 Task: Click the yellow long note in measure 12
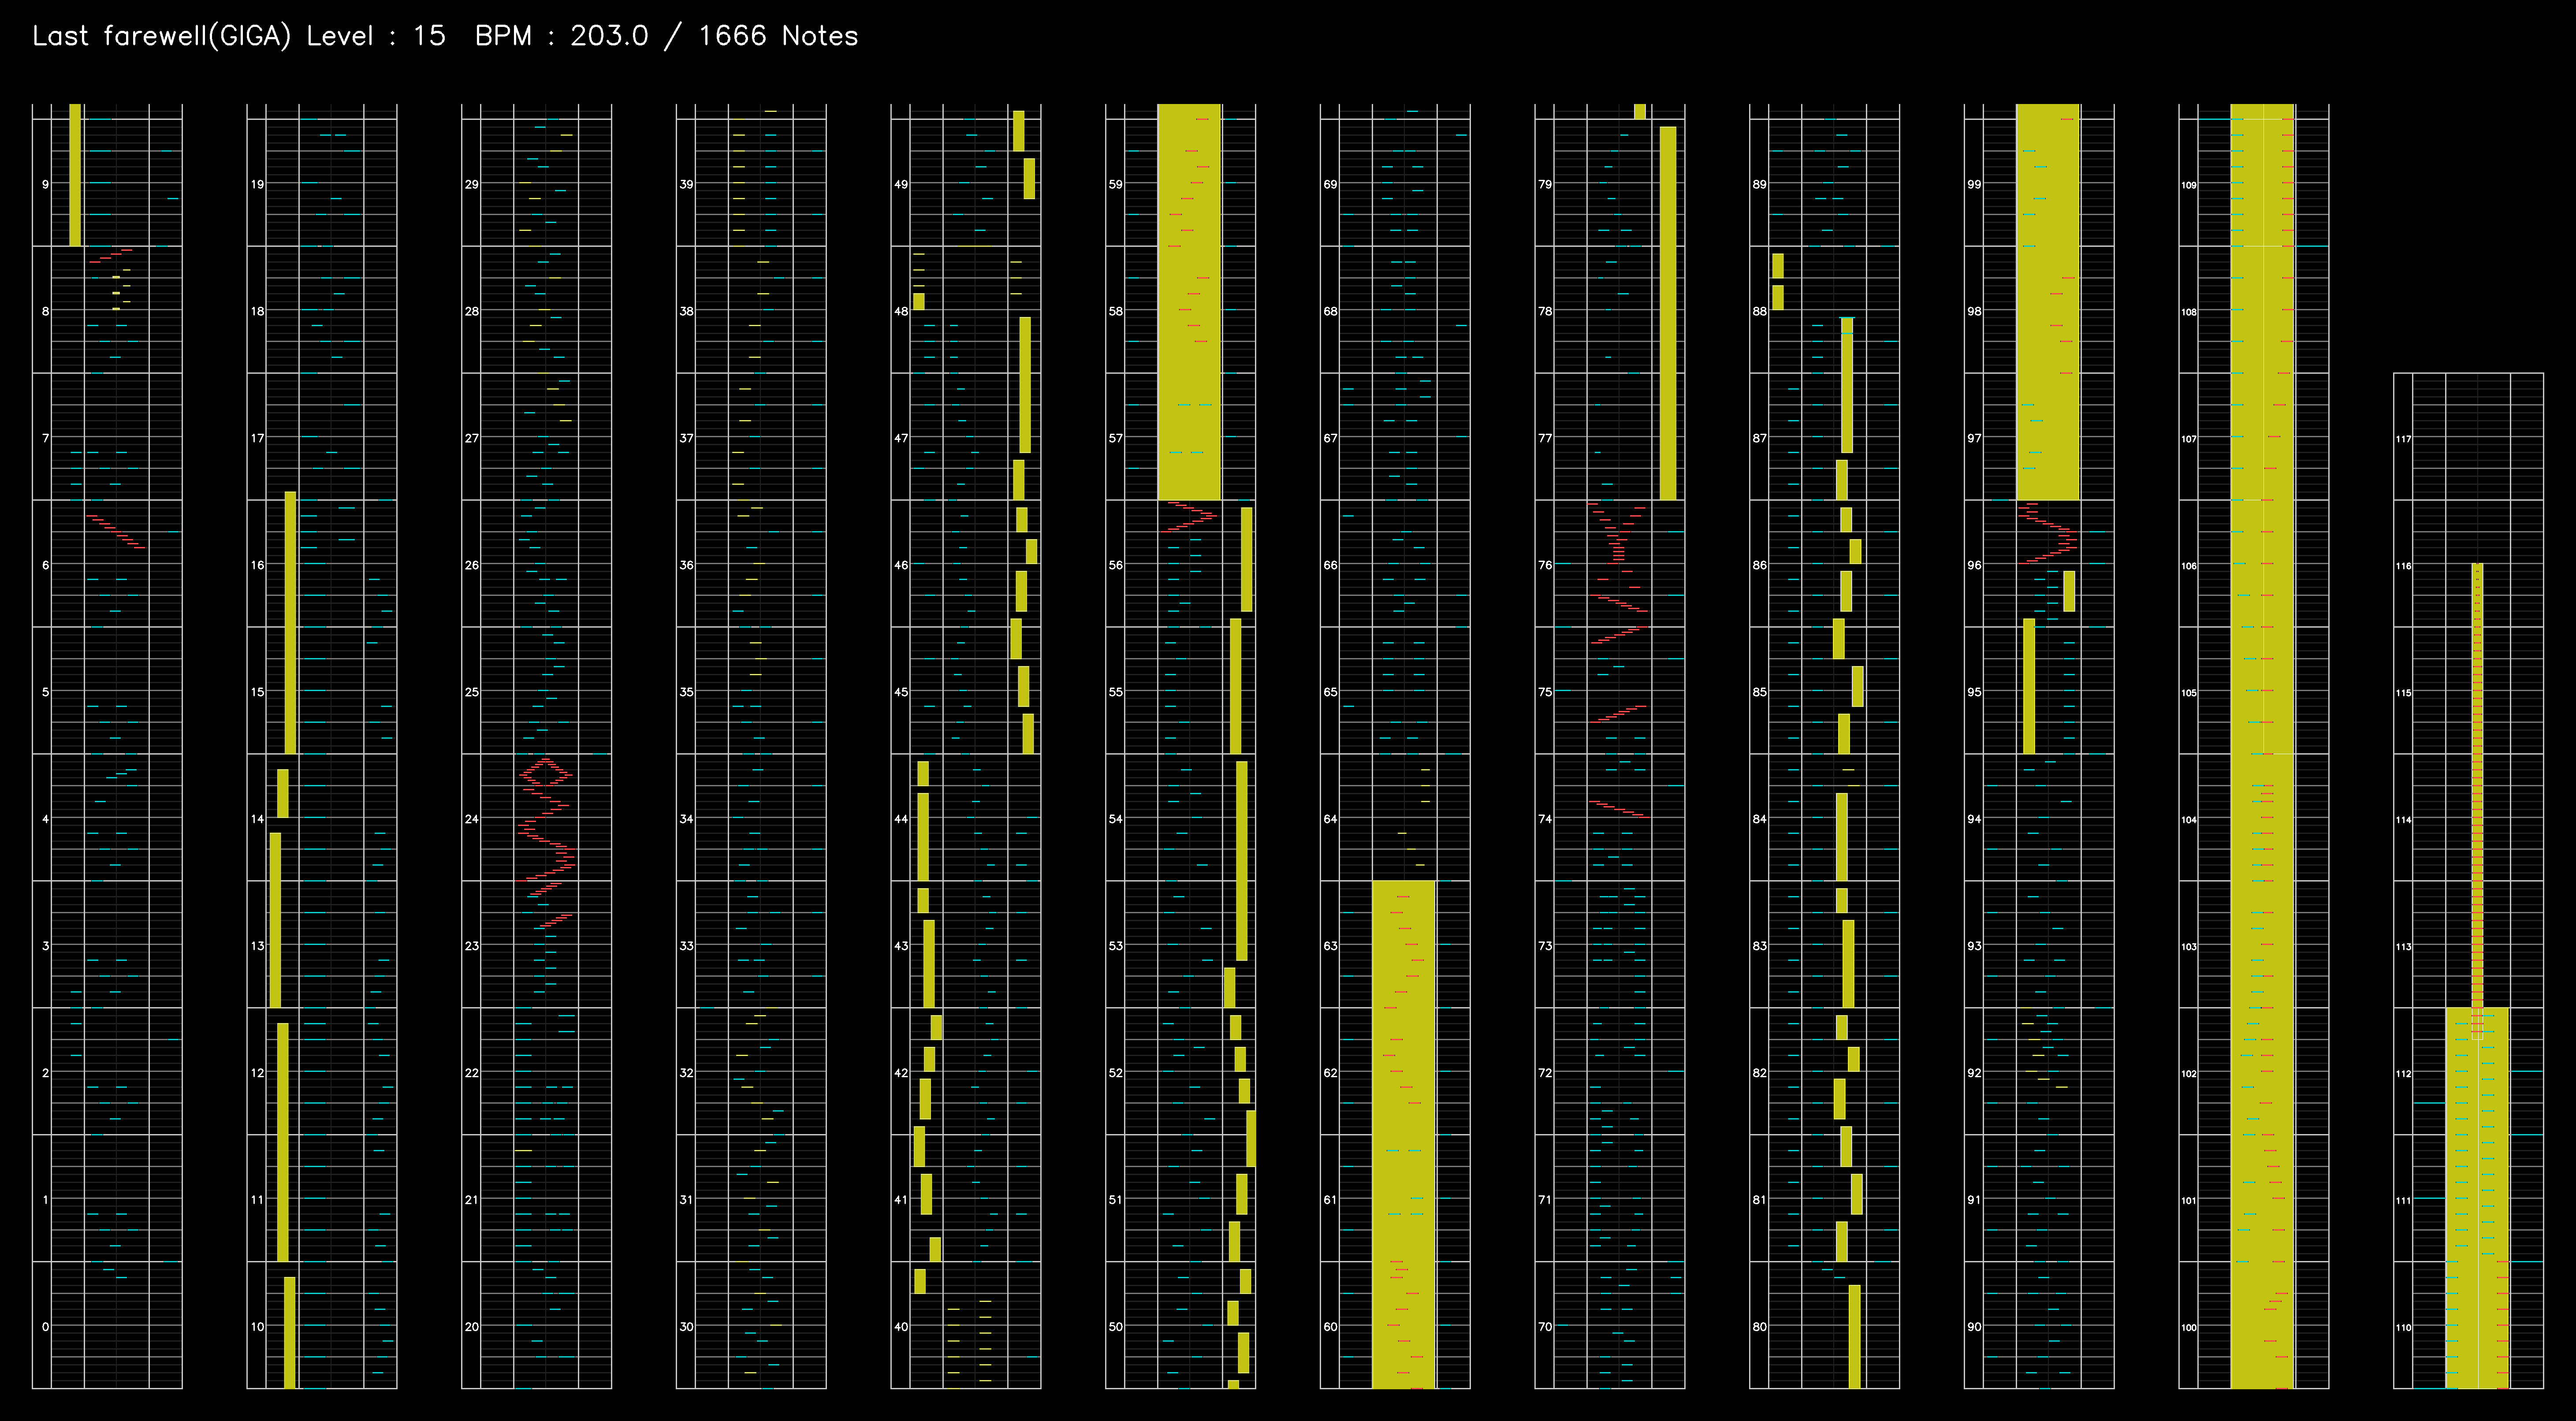(x=283, y=1142)
